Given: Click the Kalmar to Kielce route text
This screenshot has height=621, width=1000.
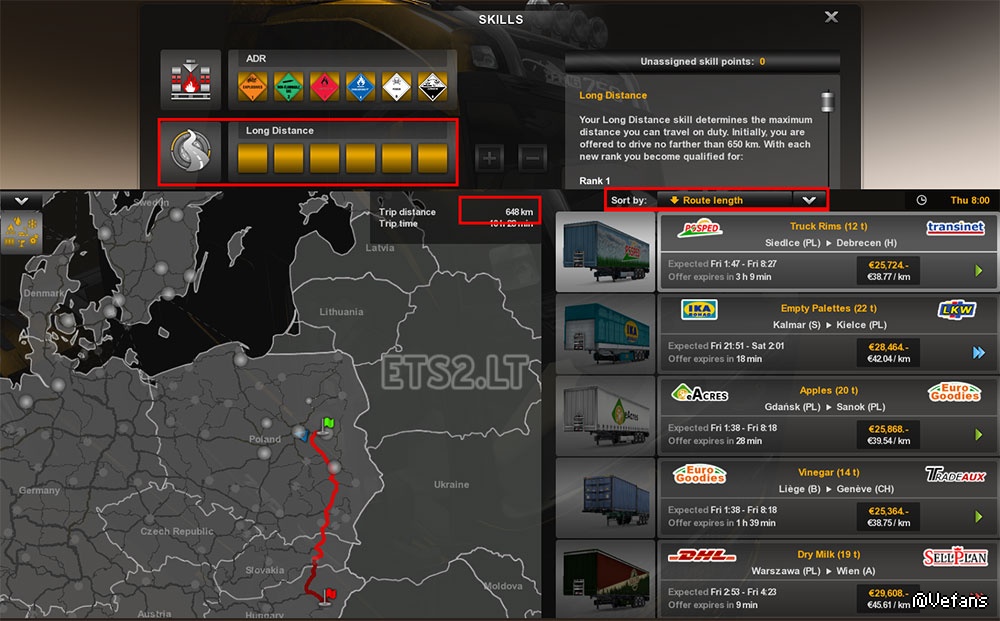Looking at the screenshot, I should 830,325.
